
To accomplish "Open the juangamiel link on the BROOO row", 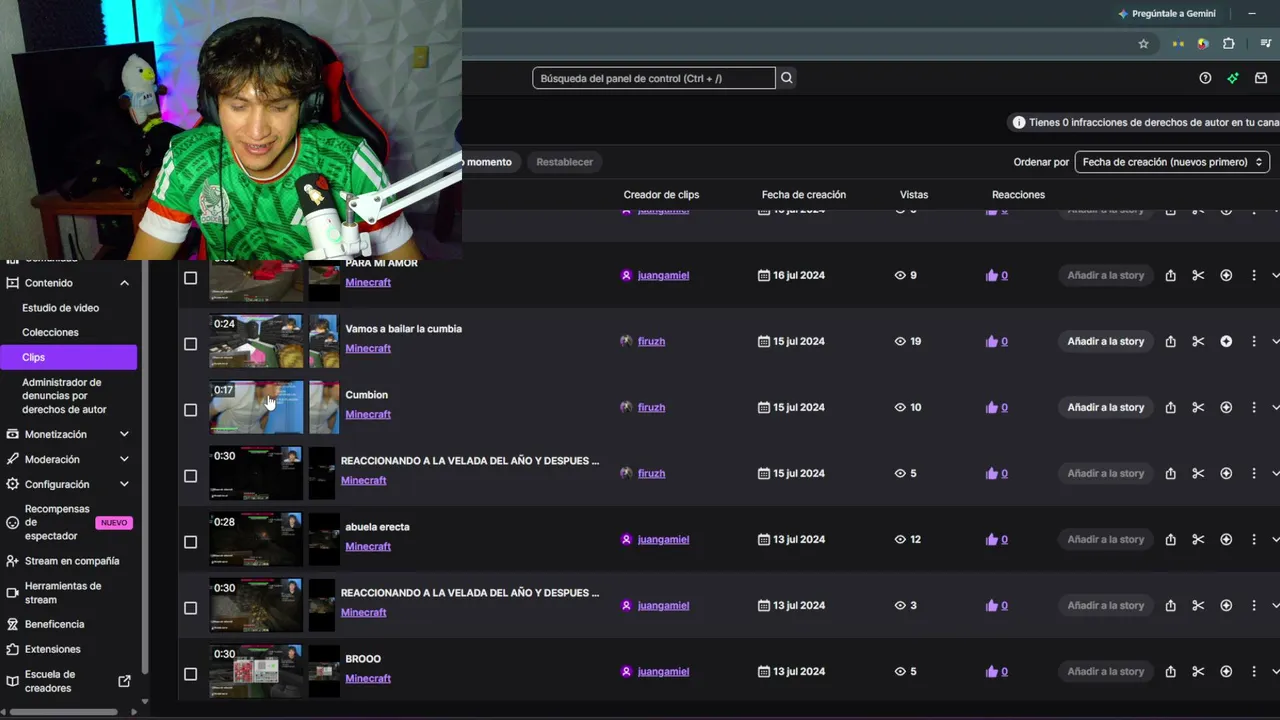I will pos(663,671).
